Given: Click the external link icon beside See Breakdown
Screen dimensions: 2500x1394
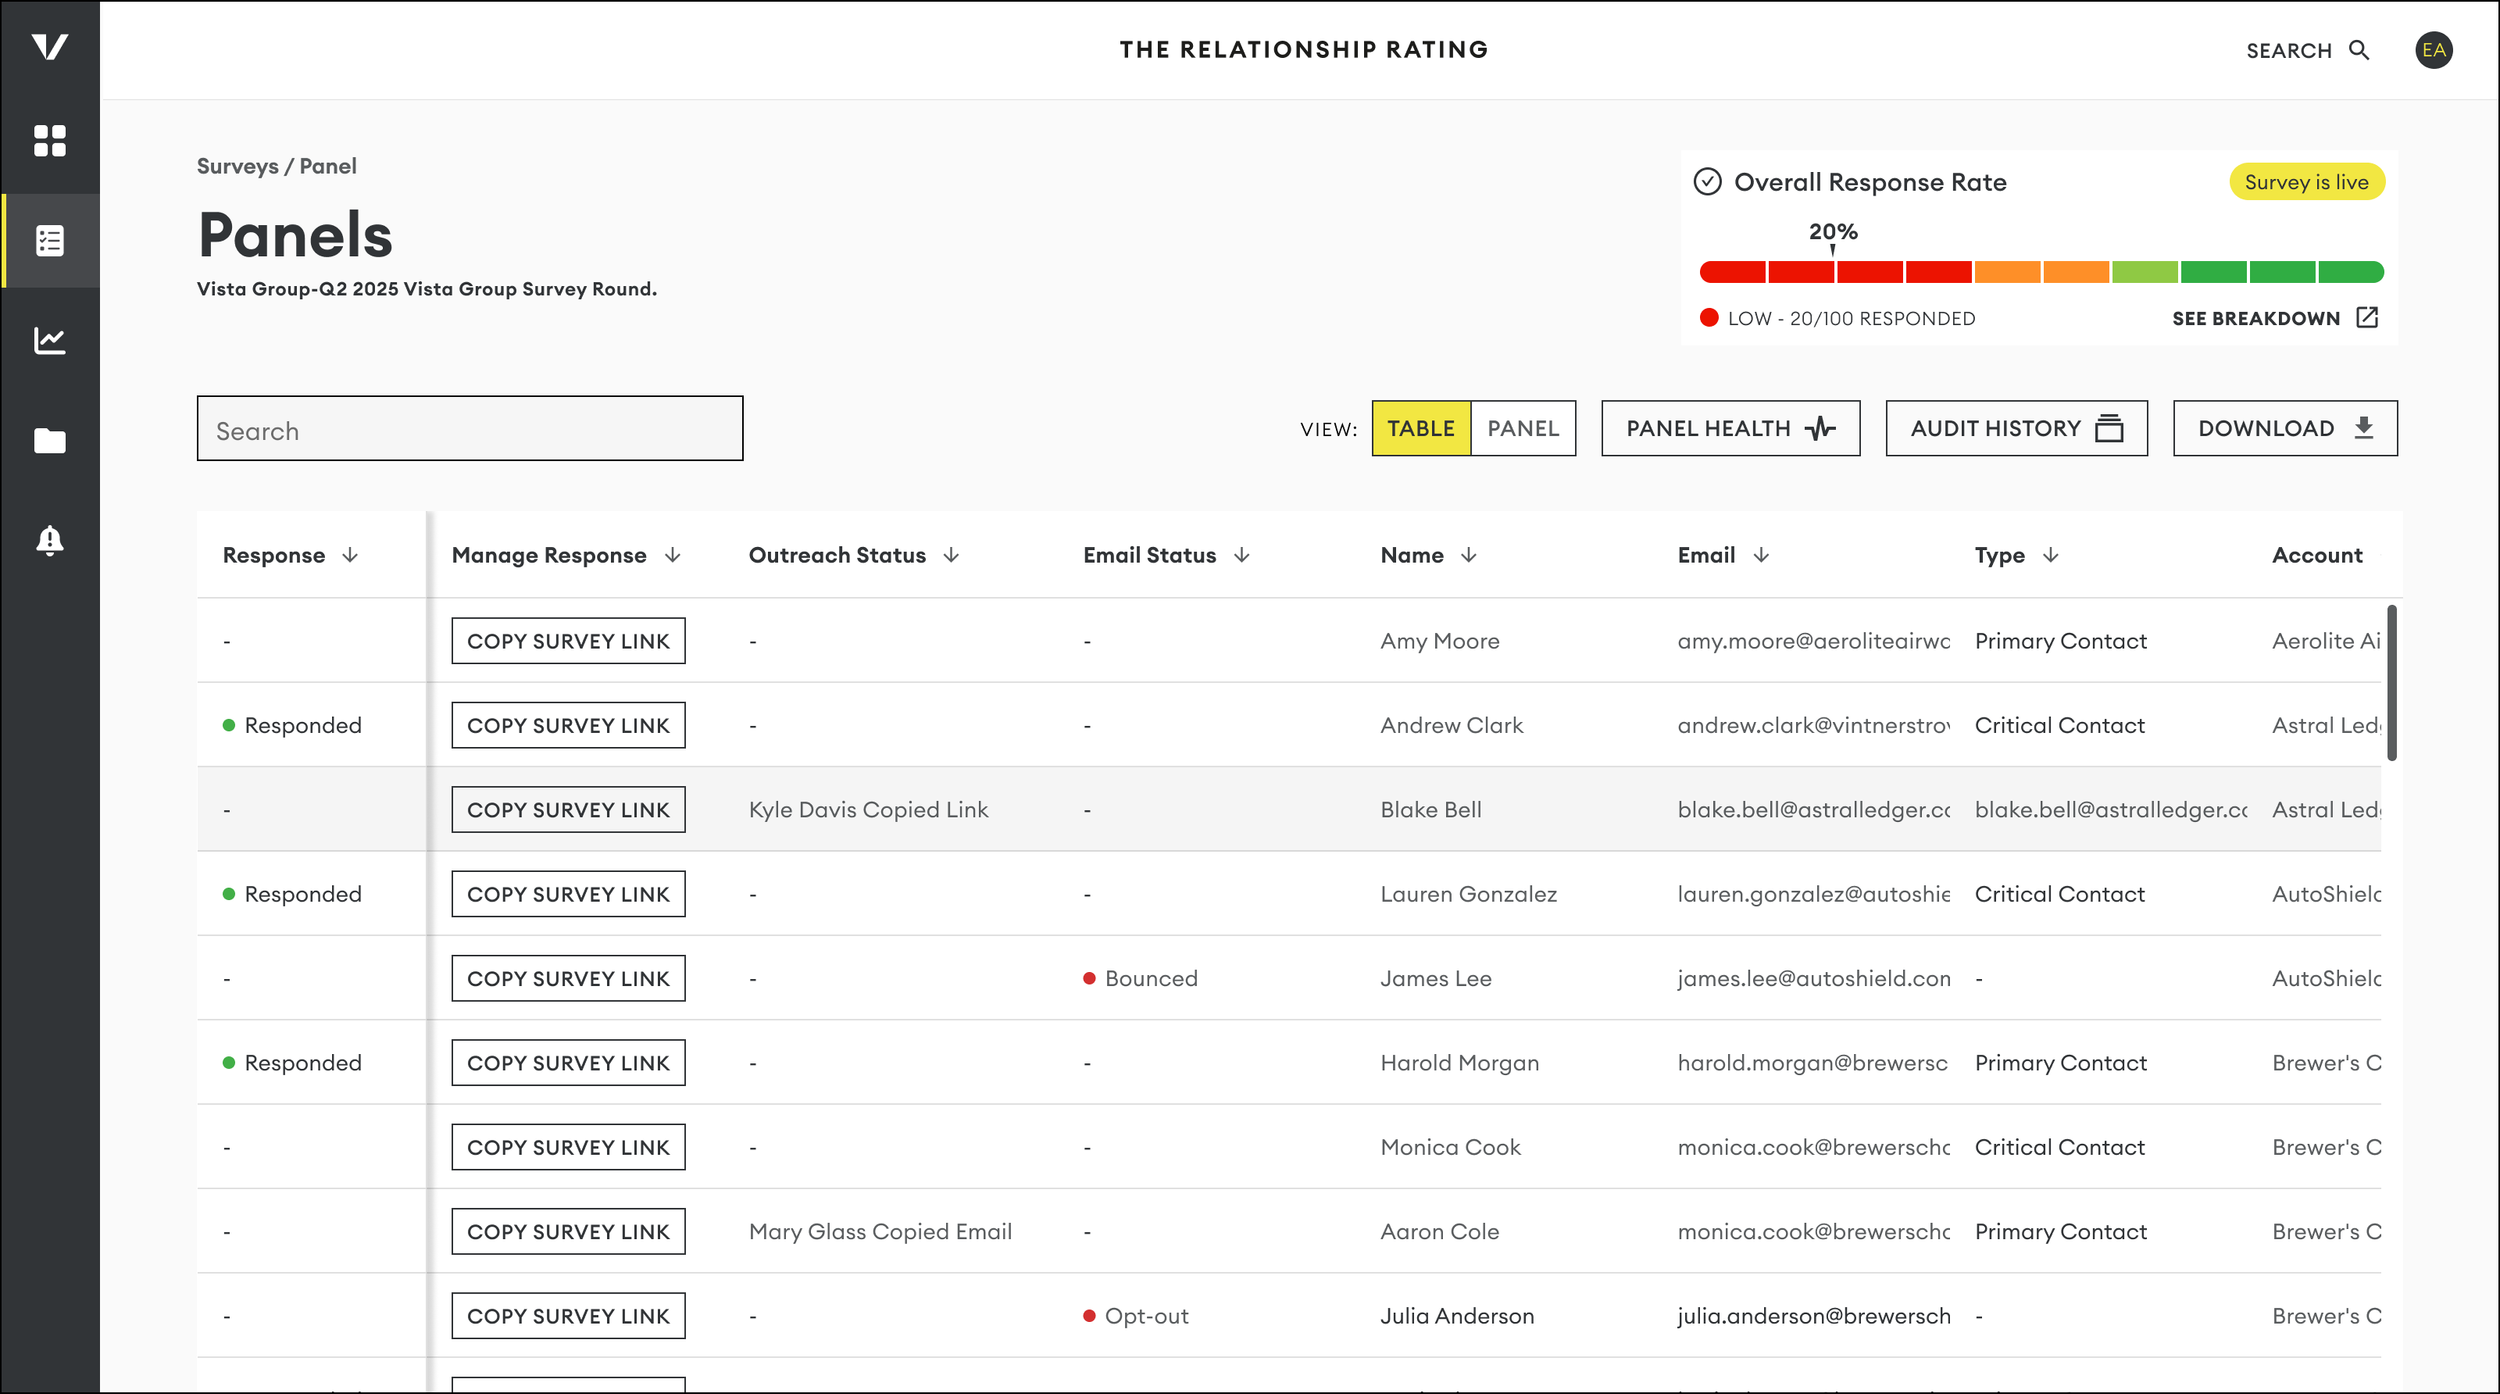Looking at the screenshot, I should 2368,318.
